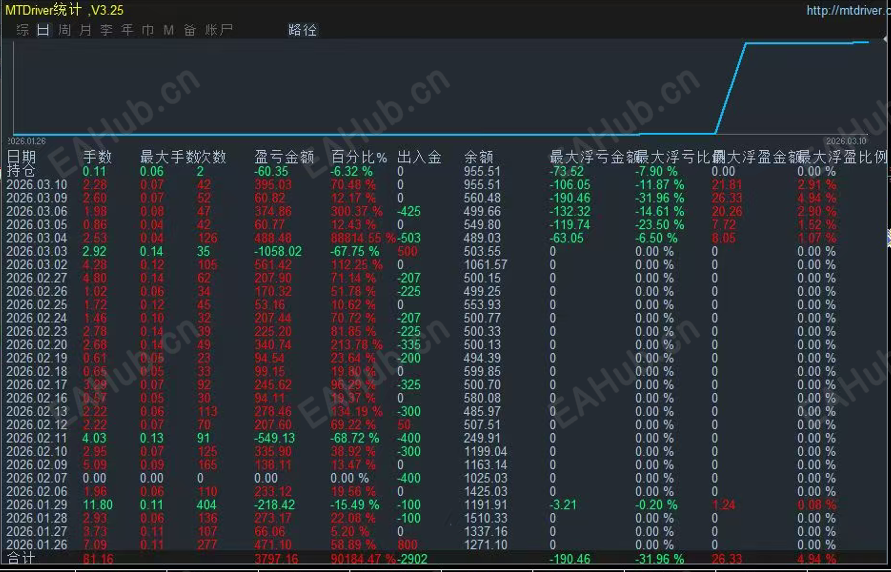Click the 1510.33 balance value
The height and width of the screenshot is (572, 891).
pyautogui.click(x=485, y=519)
